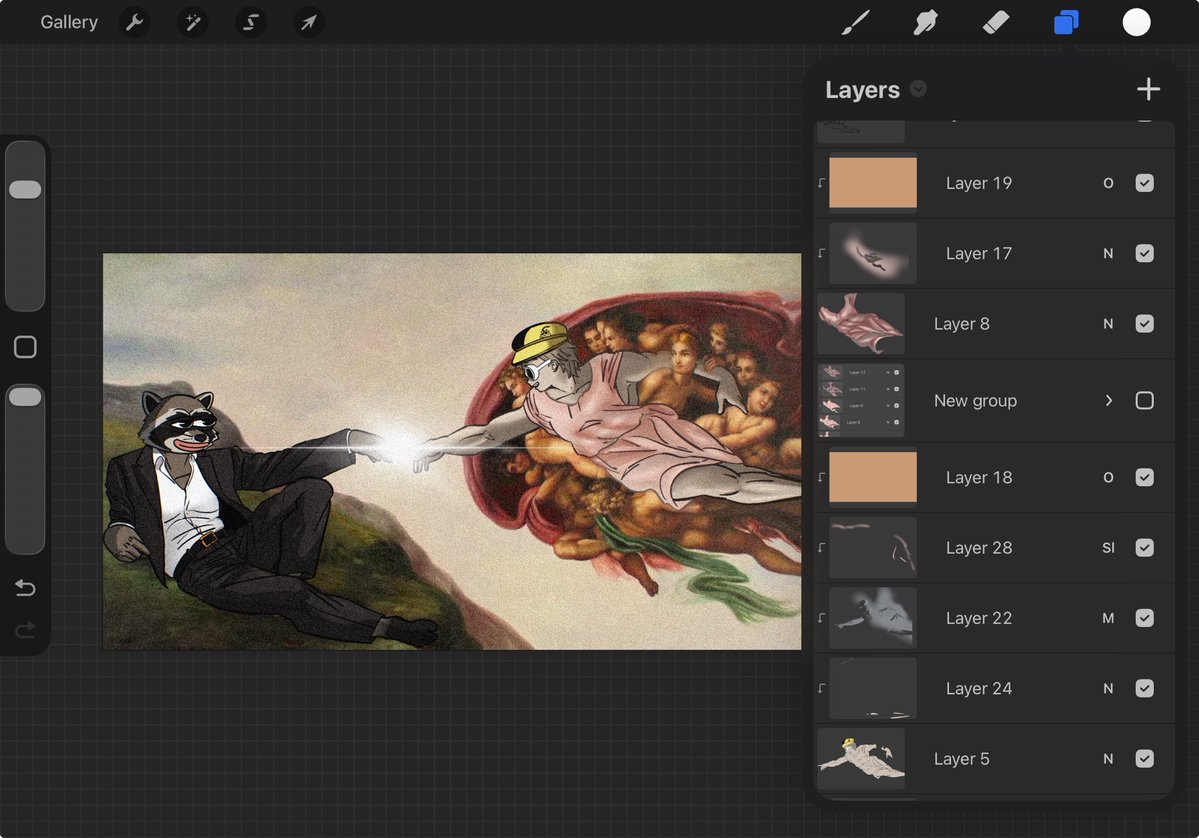This screenshot has height=838, width=1199.
Task: Open blend mode SI for Layer 28
Action: 1108,547
